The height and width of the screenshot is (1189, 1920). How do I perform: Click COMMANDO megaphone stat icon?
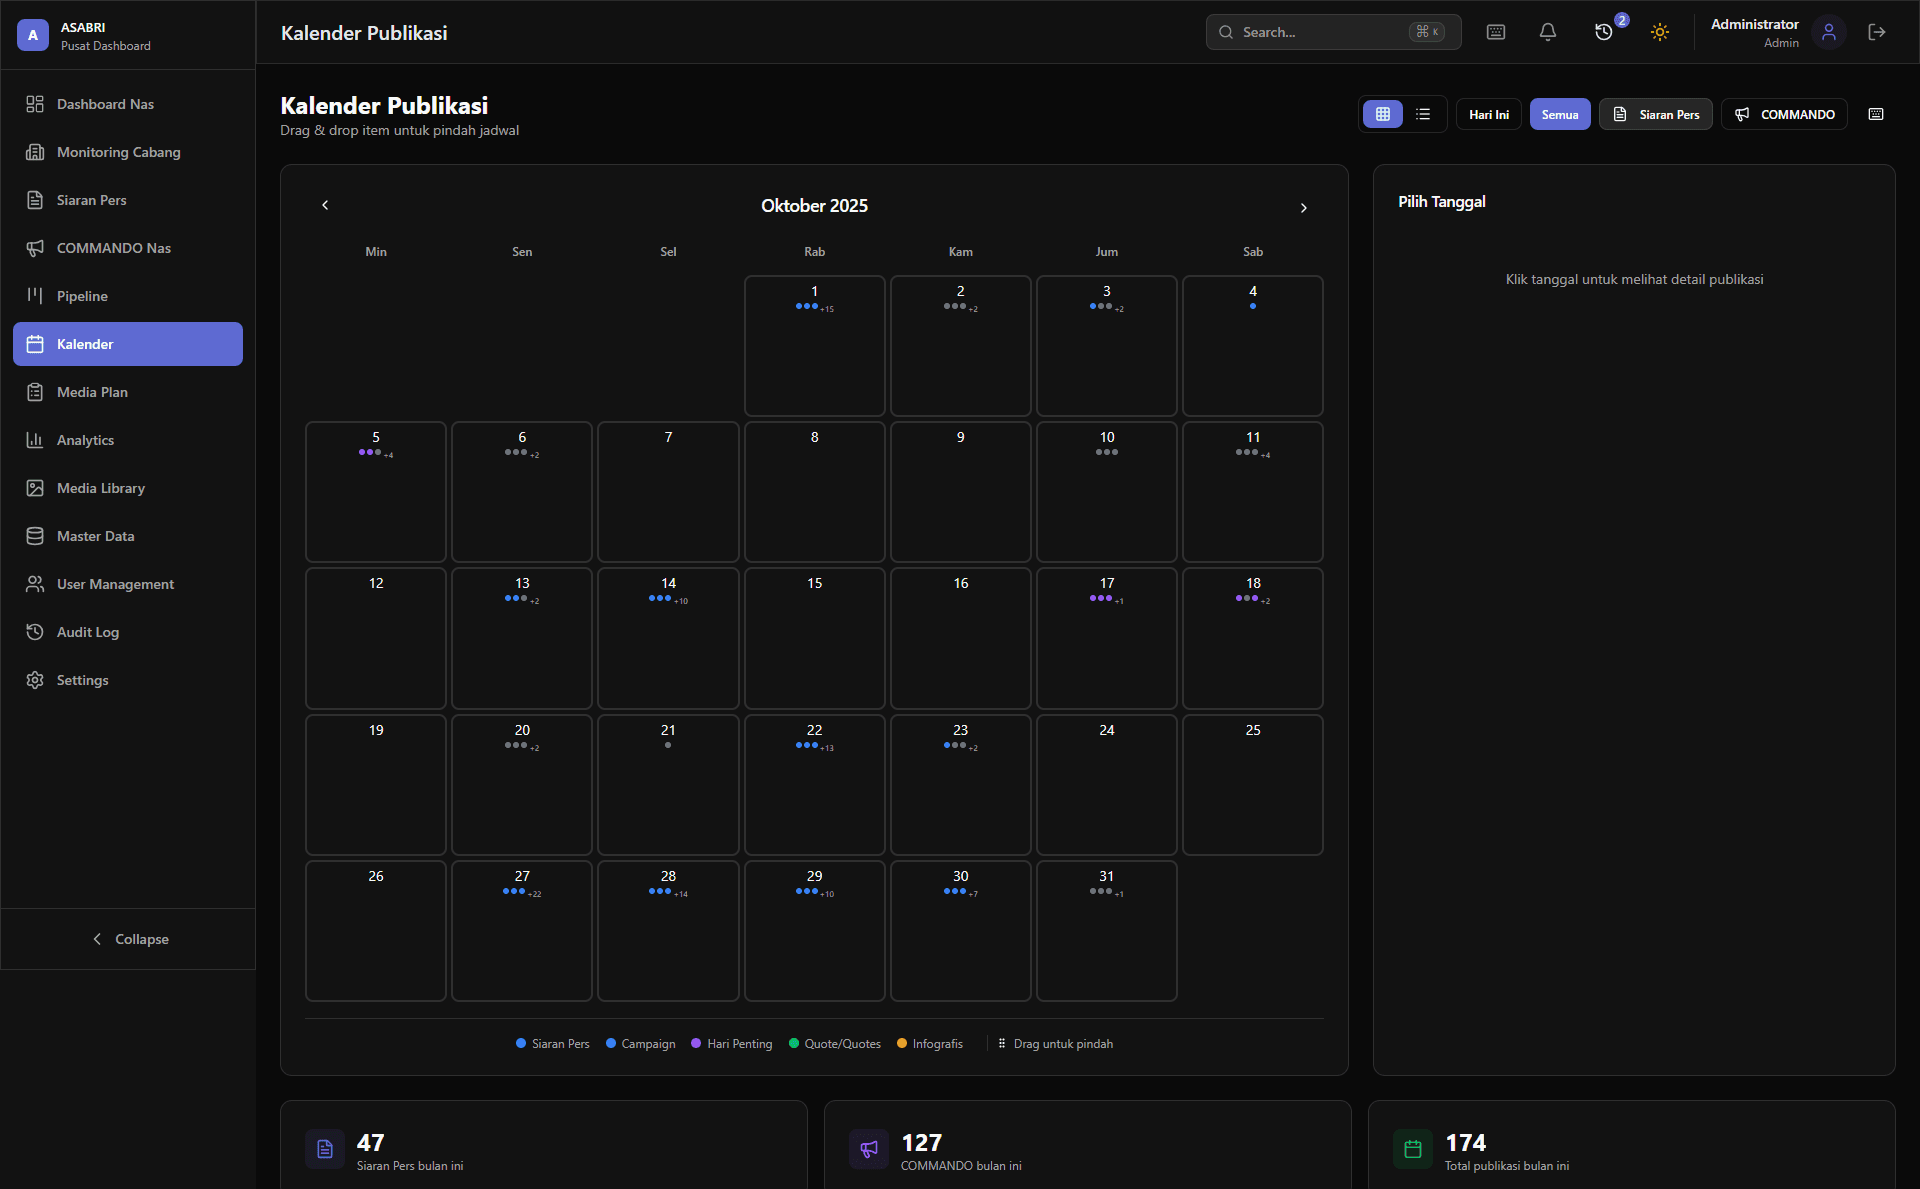[869, 1150]
